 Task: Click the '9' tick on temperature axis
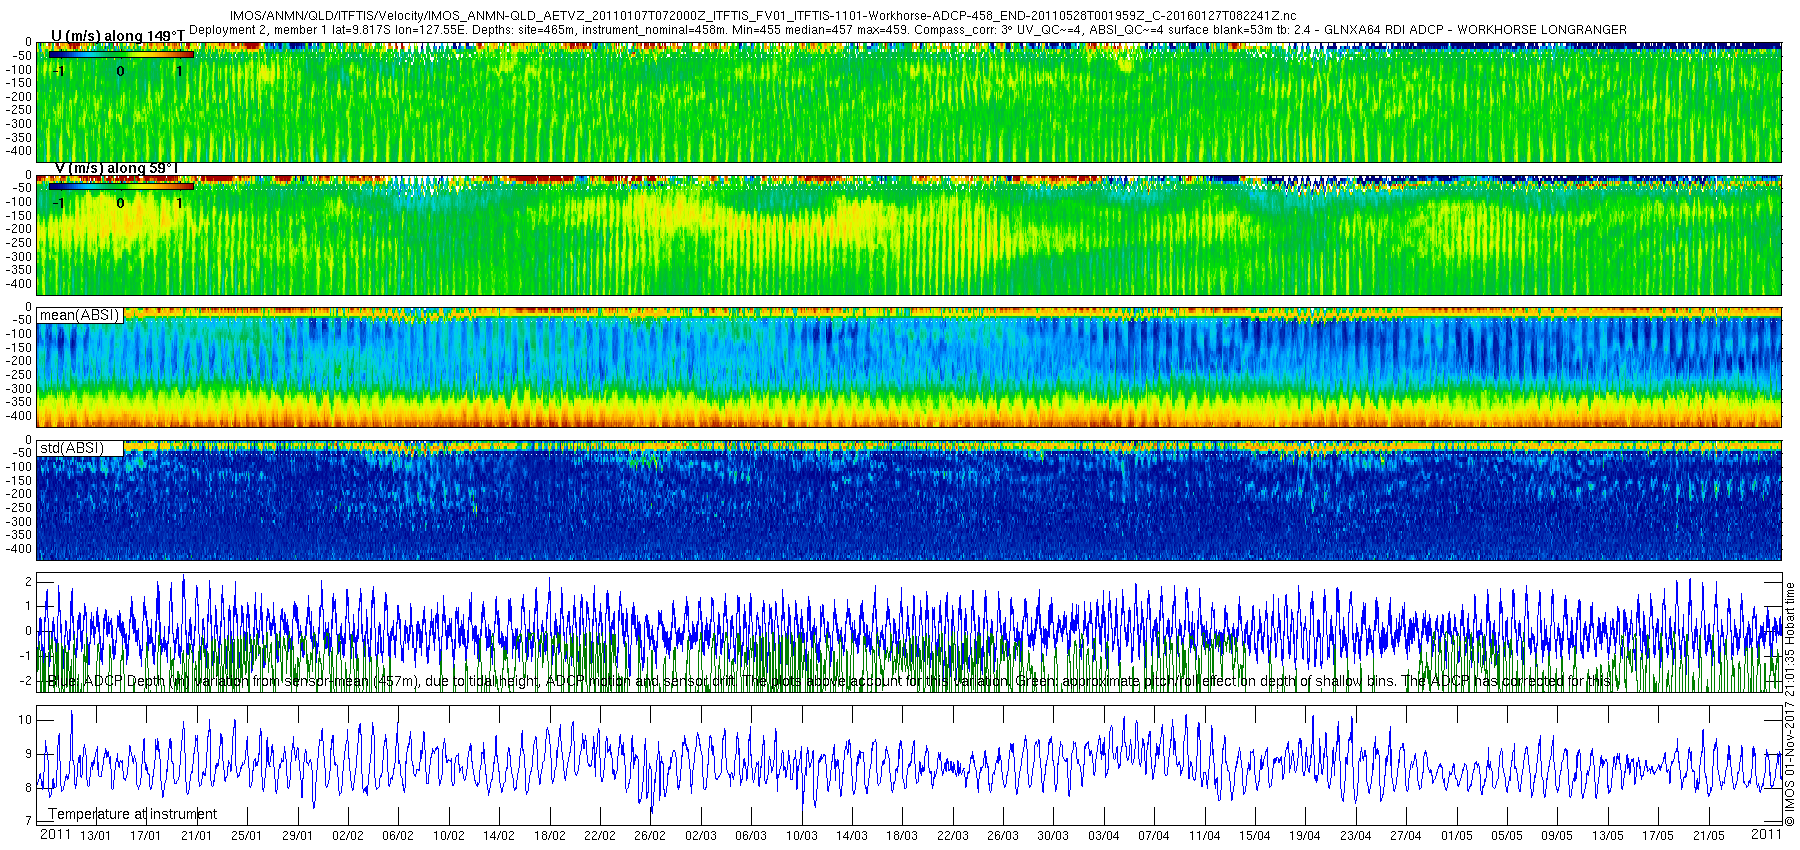pos(28,754)
